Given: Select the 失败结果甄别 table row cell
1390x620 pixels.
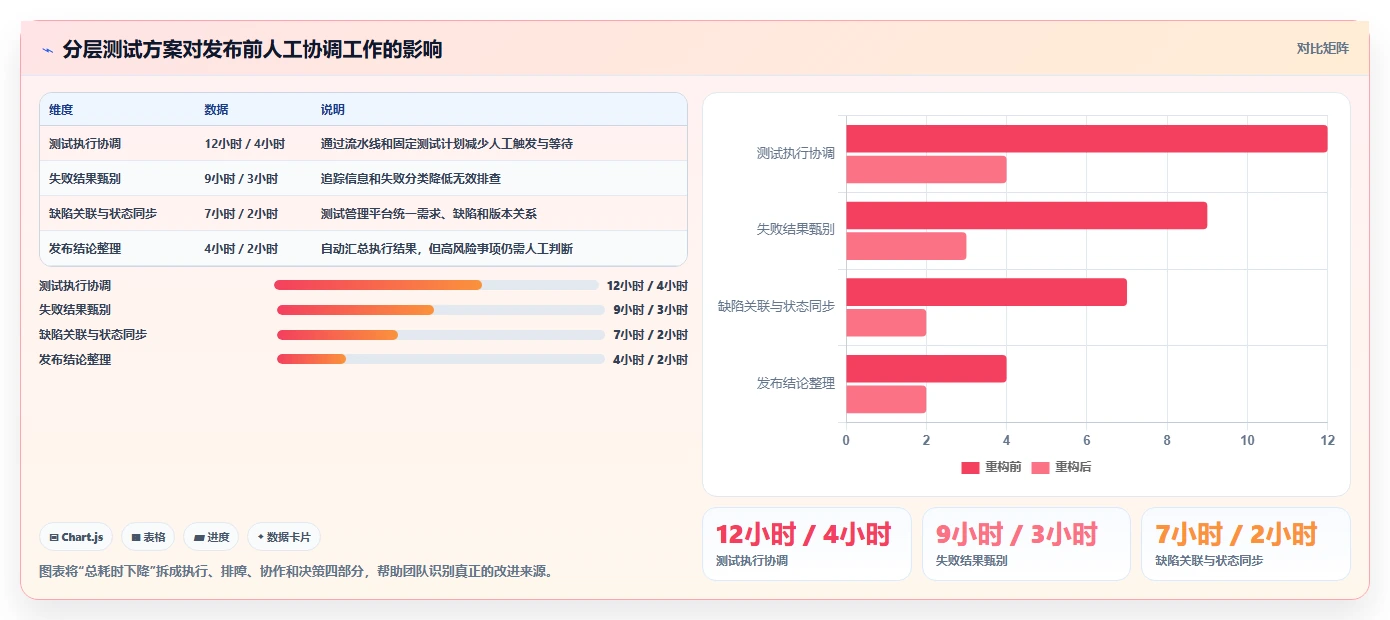Looking at the screenshot, I should coord(85,179).
